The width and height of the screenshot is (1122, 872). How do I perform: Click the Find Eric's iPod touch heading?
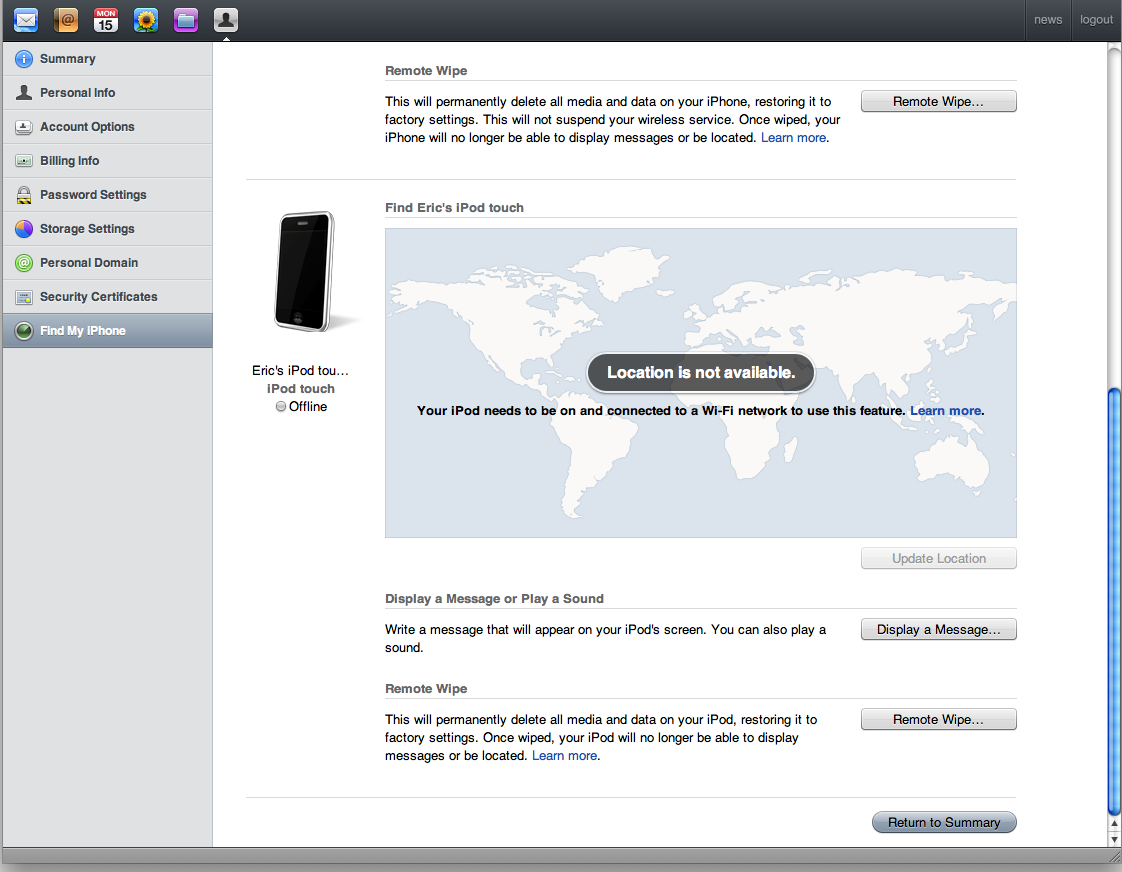click(454, 207)
